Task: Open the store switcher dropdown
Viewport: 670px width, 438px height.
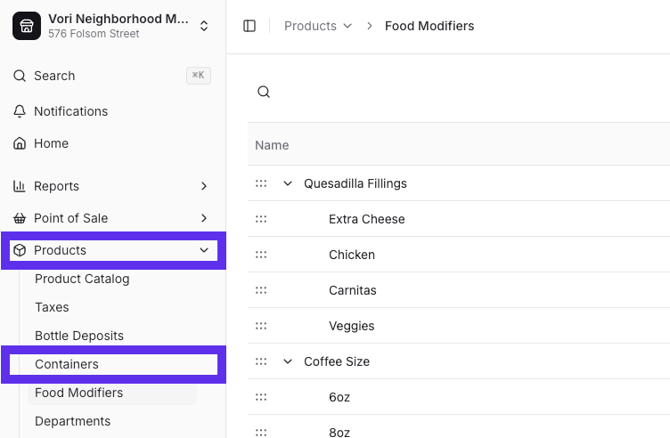Action: (204, 26)
